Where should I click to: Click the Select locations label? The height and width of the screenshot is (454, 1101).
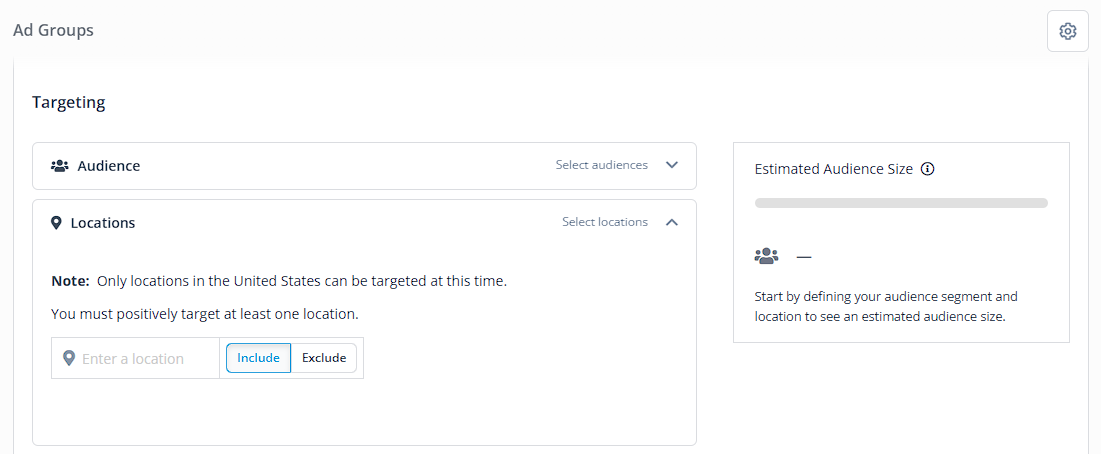coord(605,222)
